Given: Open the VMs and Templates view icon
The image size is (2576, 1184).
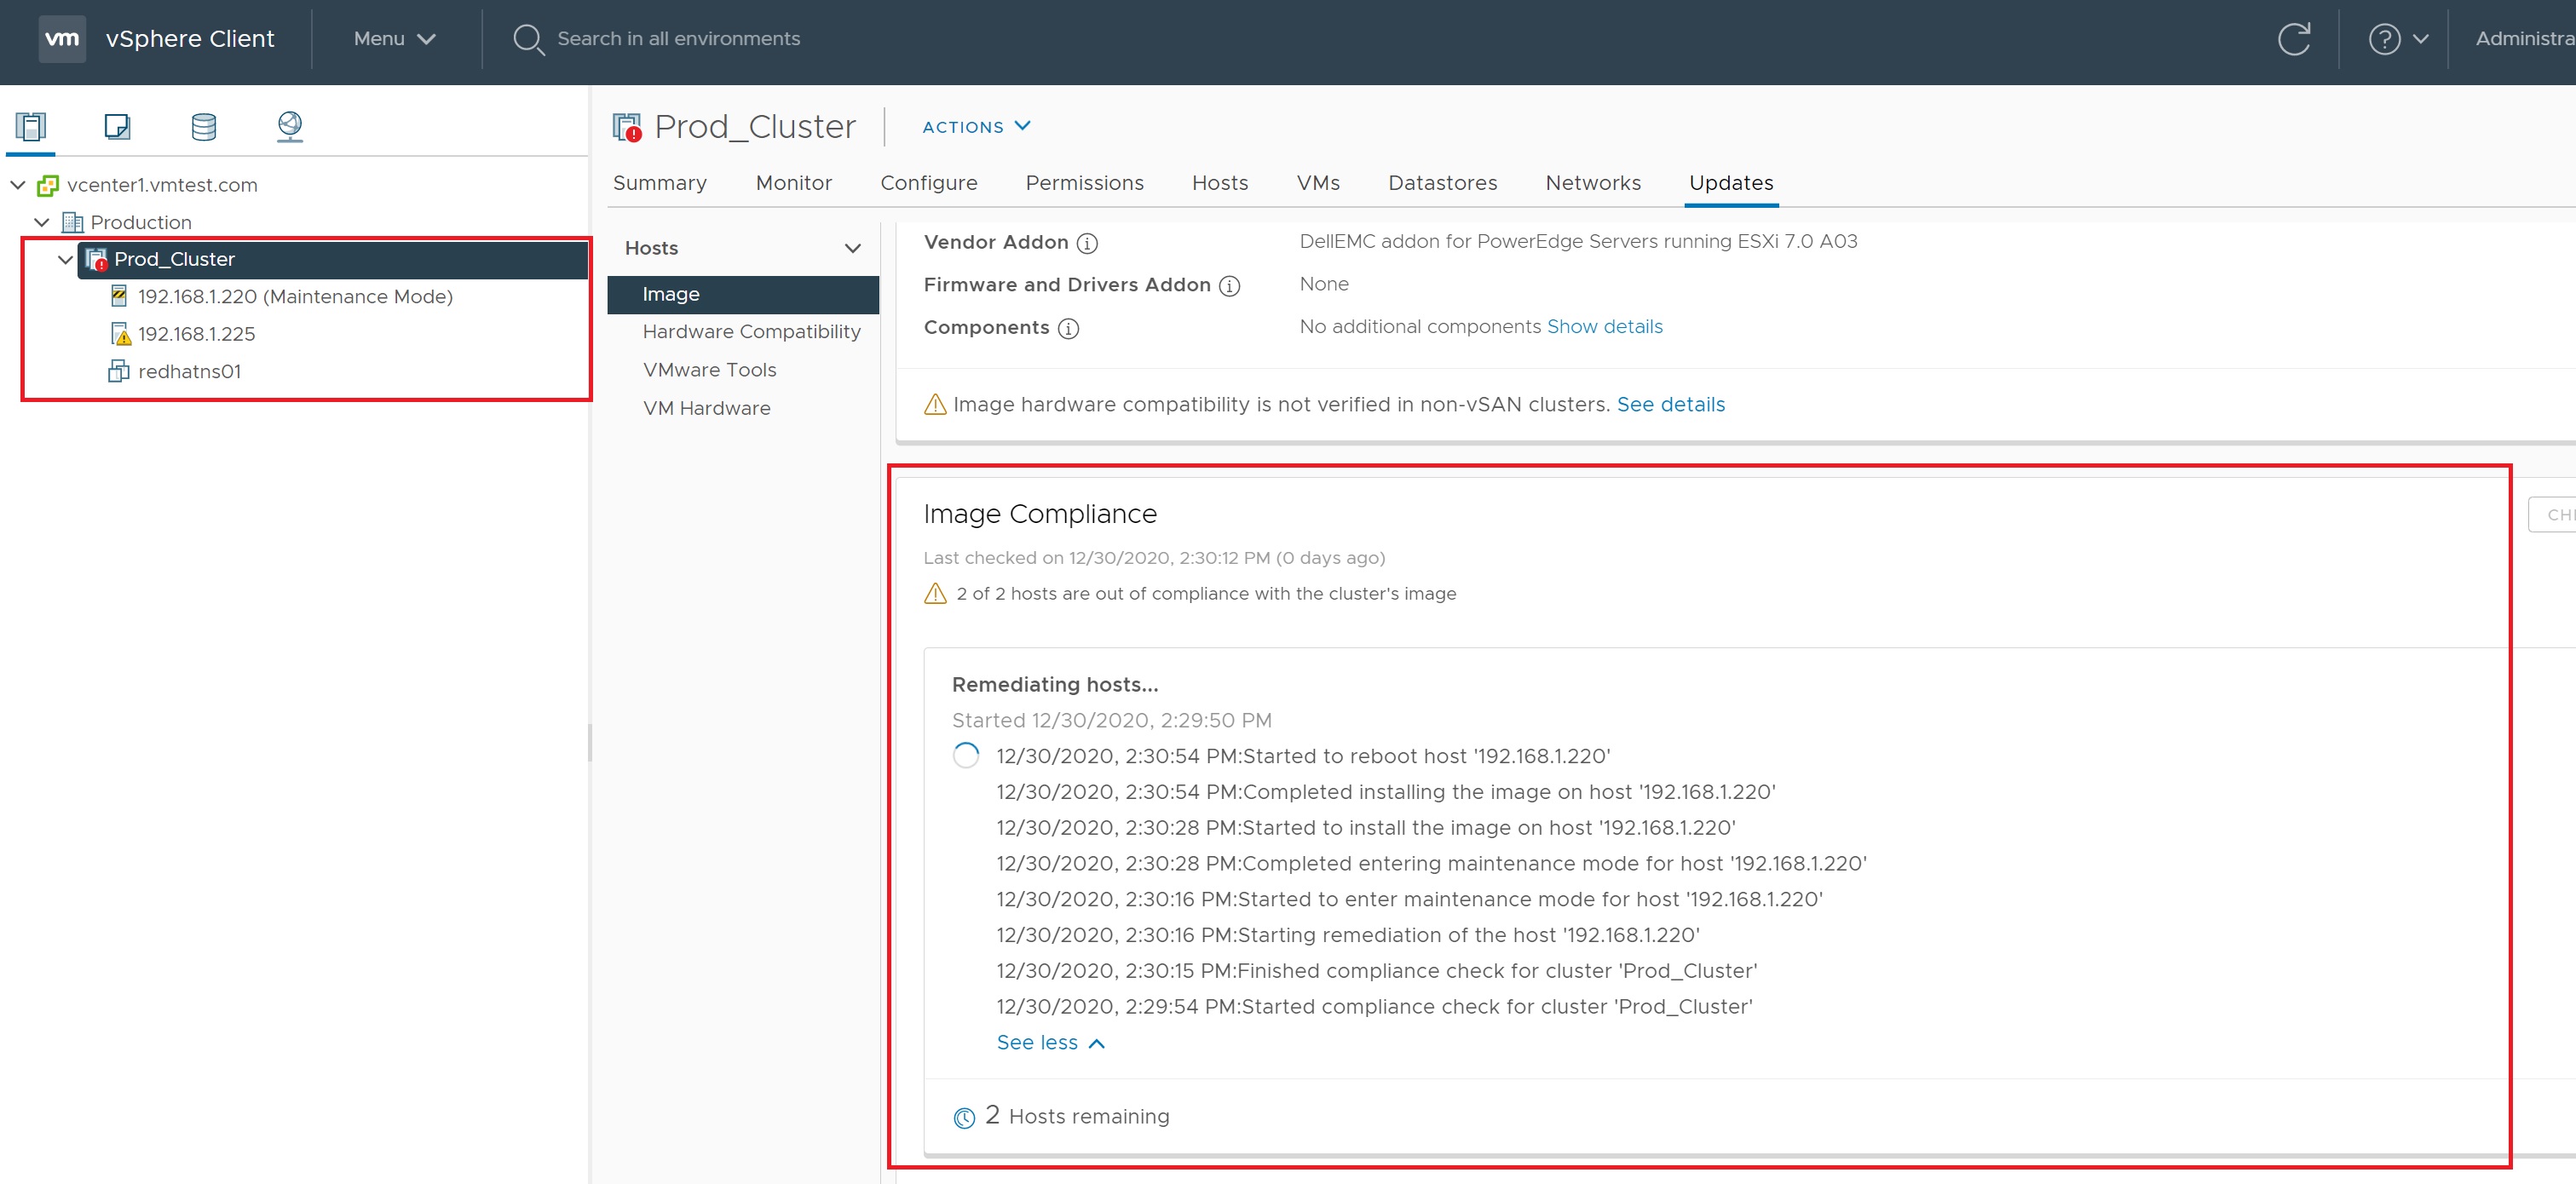Looking at the screenshot, I should pyautogui.click(x=117, y=126).
